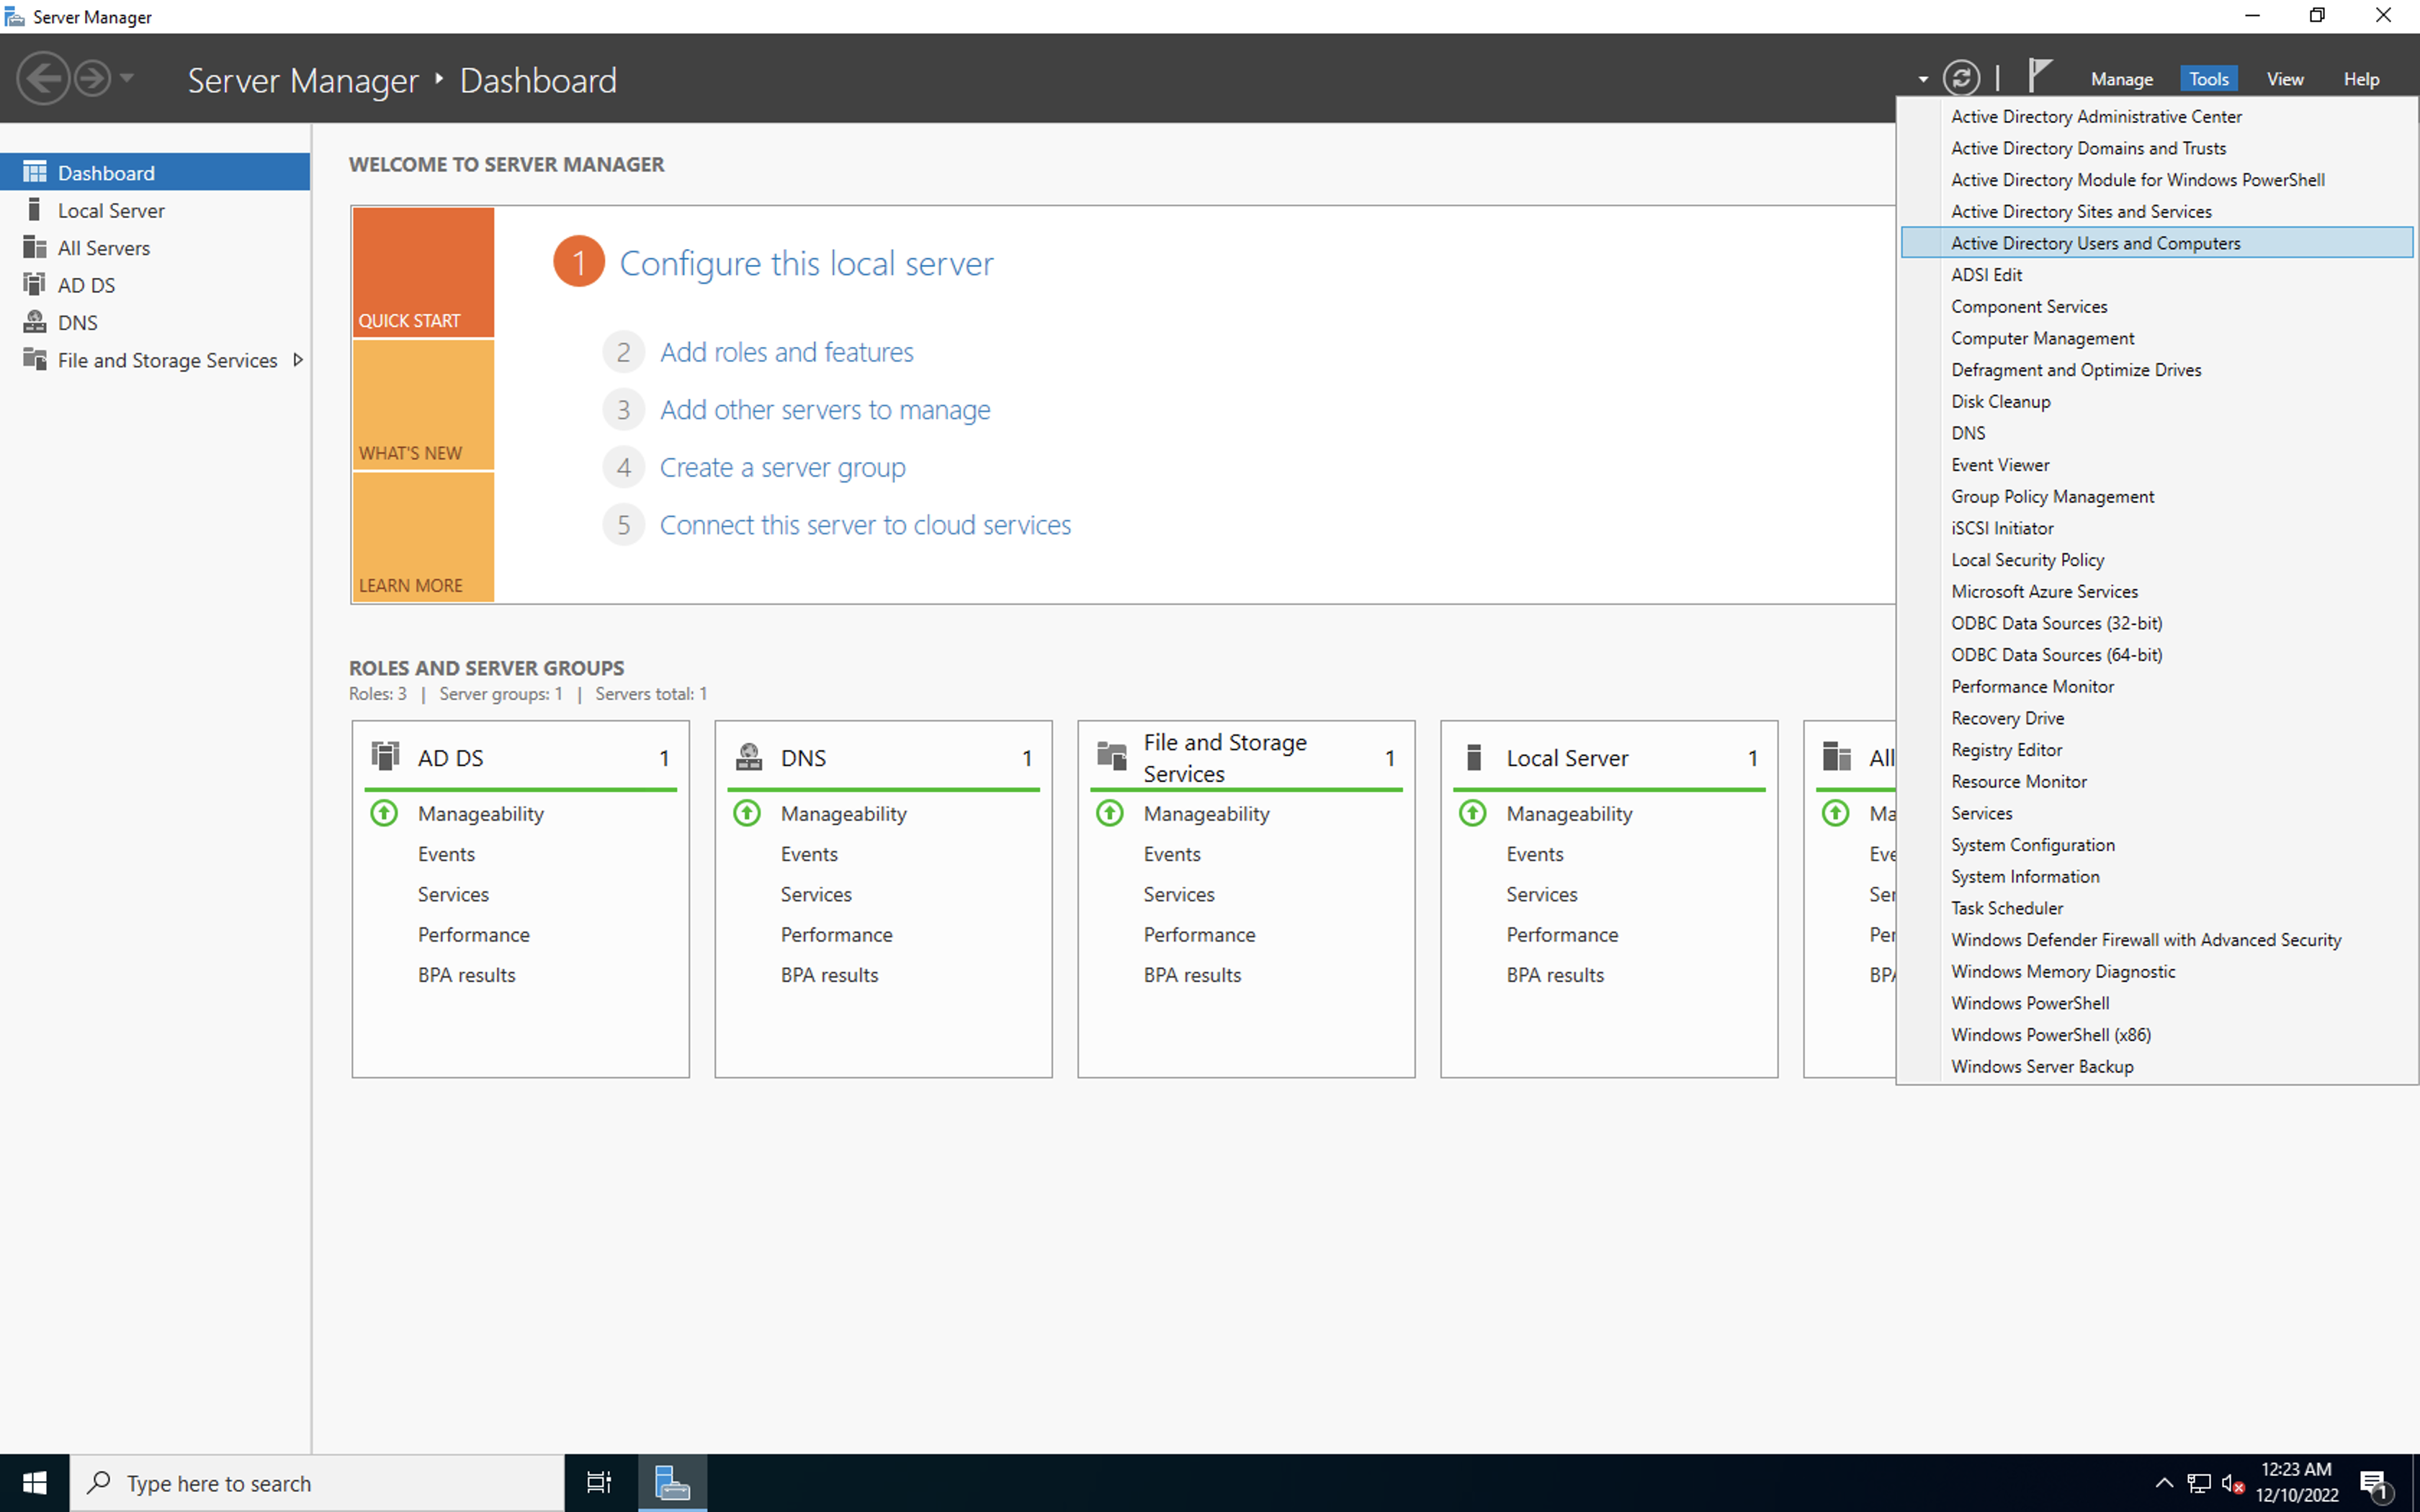The height and width of the screenshot is (1512, 2420).
Task: Open Active Directory Users and Computers
Action: (x=2157, y=243)
